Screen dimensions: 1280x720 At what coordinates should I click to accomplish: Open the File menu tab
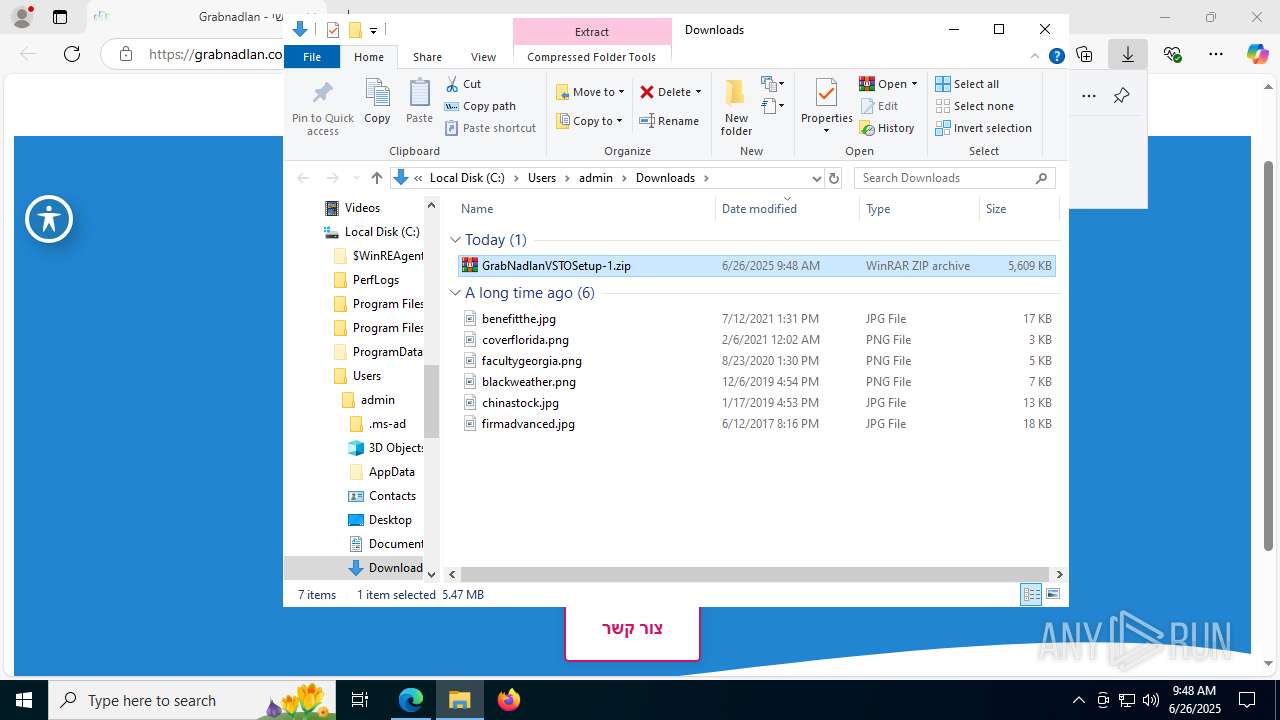[312, 57]
